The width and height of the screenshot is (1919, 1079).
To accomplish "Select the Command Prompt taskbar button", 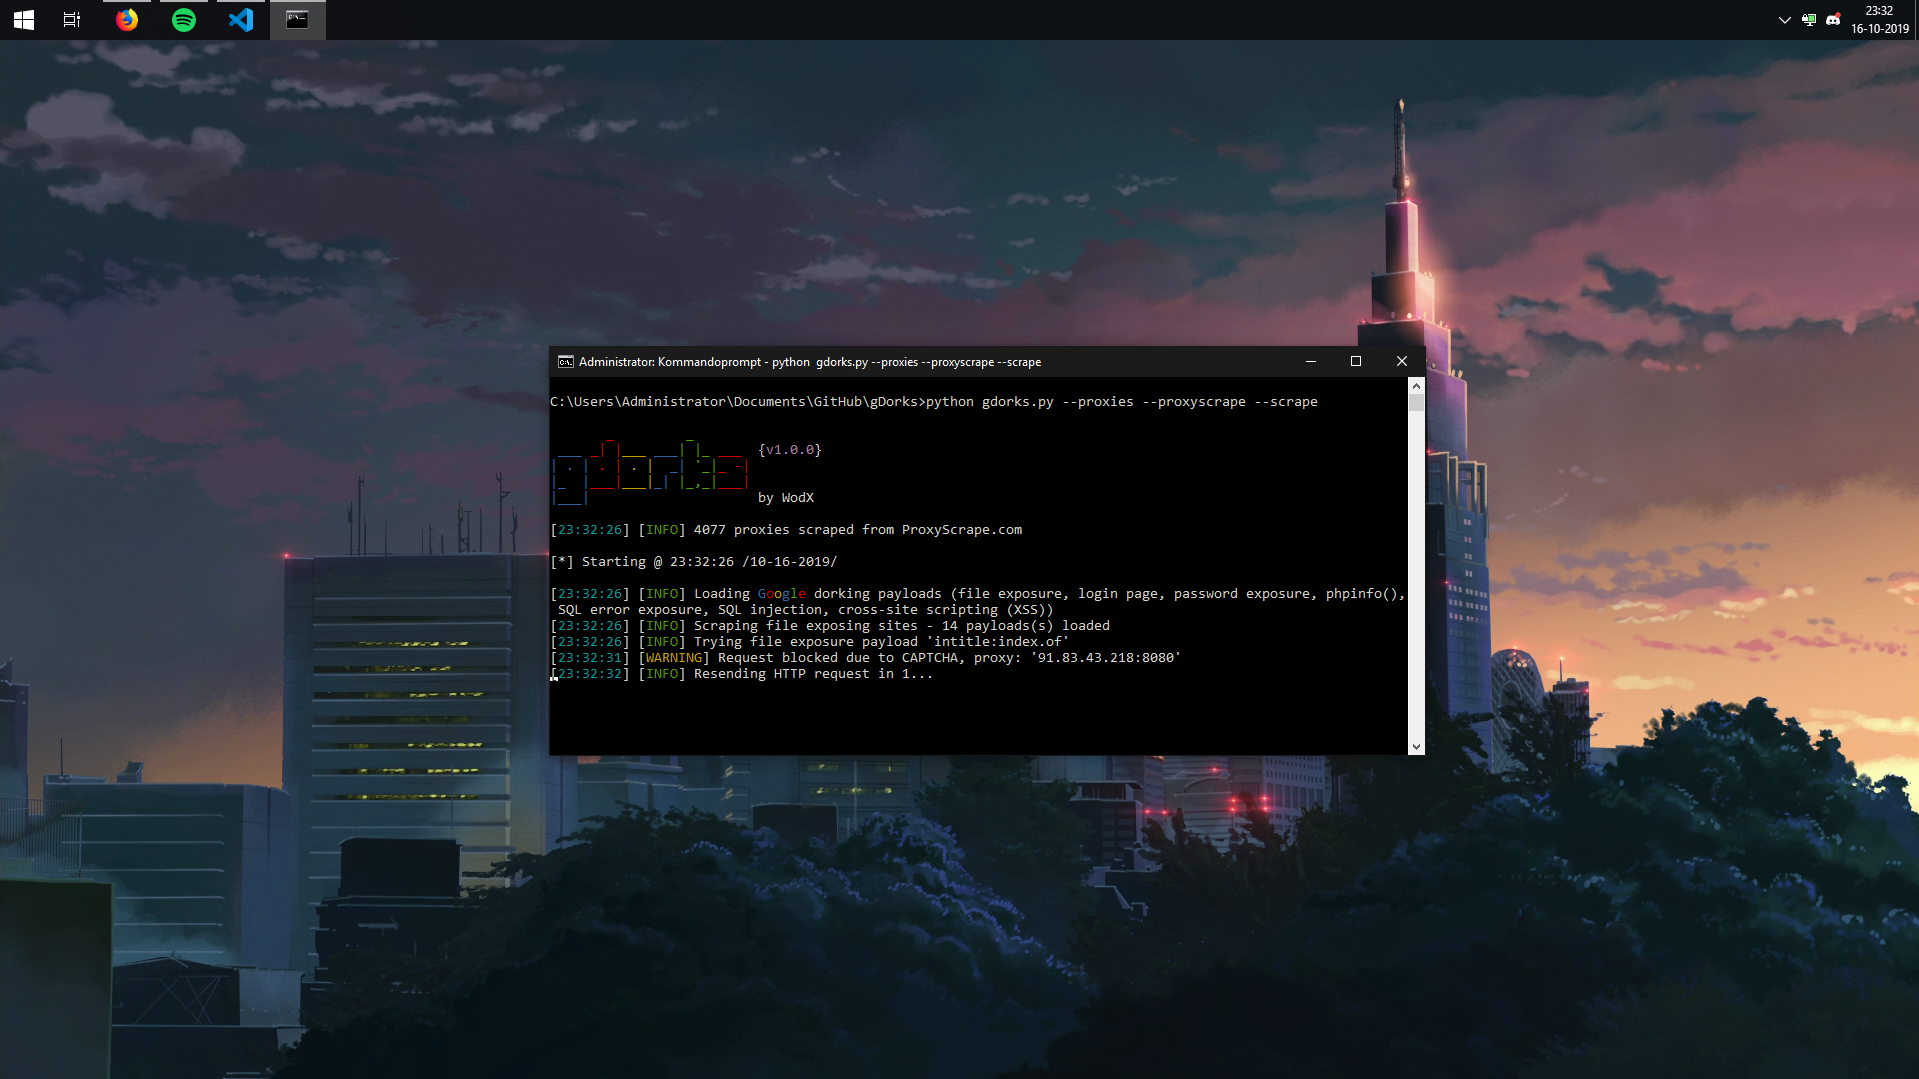I will pyautogui.click(x=297, y=20).
